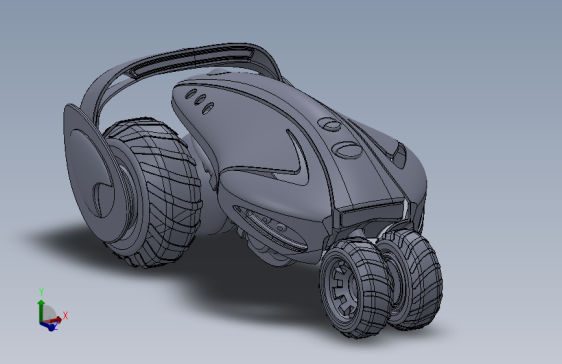
Task: Click the blue Z axis of the triad
Action: tap(48, 326)
